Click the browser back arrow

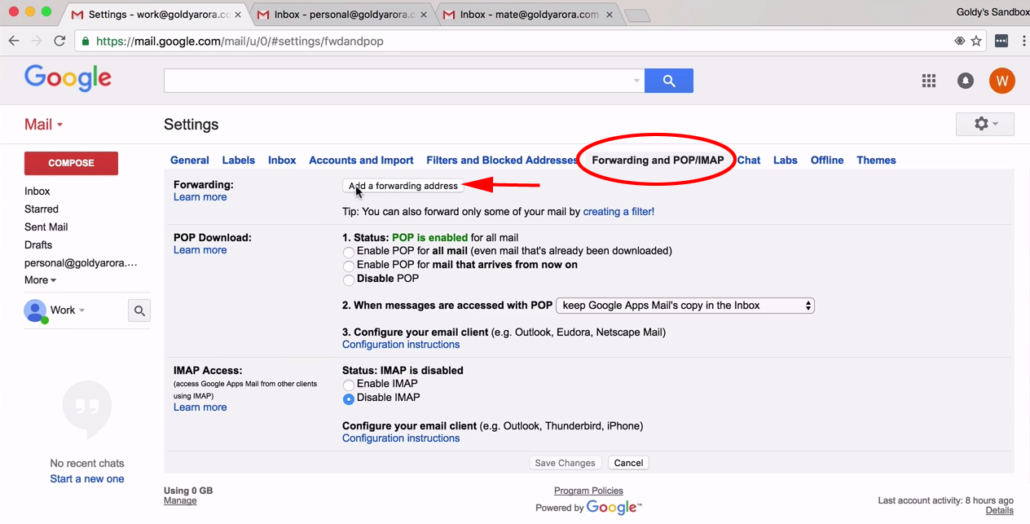(x=14, y=41)
